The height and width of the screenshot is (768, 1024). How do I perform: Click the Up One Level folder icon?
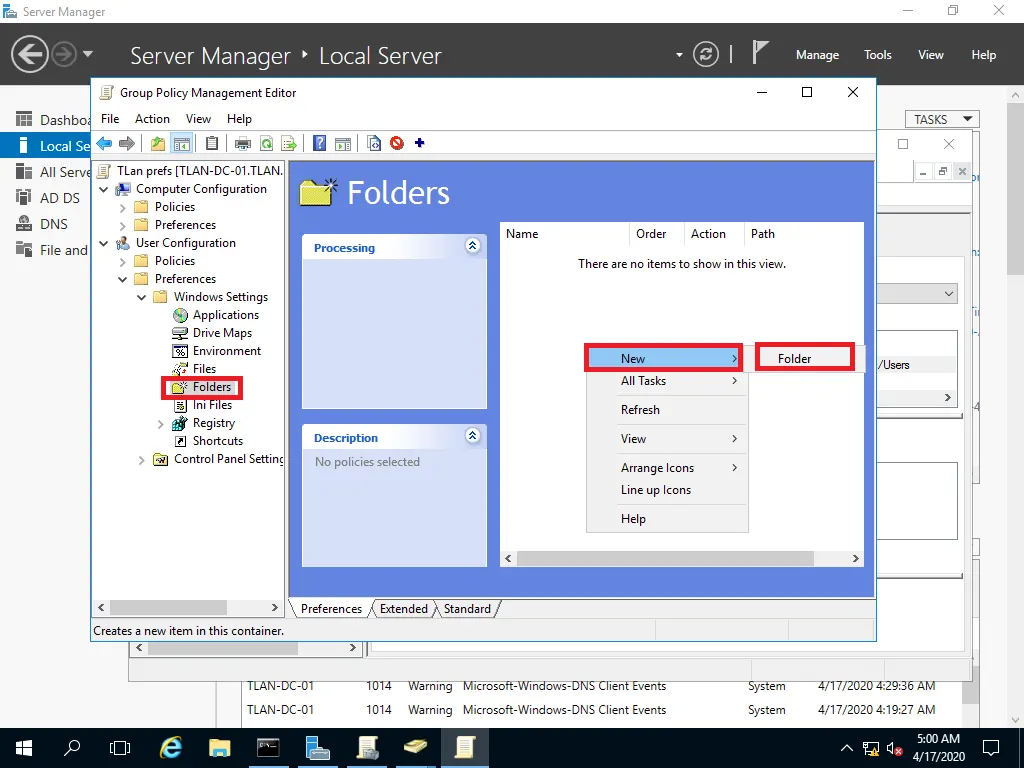157,143
